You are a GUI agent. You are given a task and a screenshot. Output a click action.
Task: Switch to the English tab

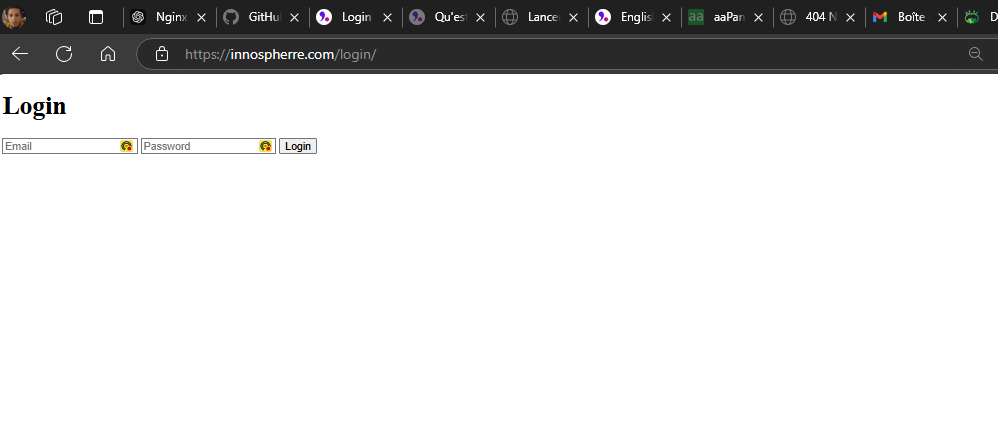point(634,17)
